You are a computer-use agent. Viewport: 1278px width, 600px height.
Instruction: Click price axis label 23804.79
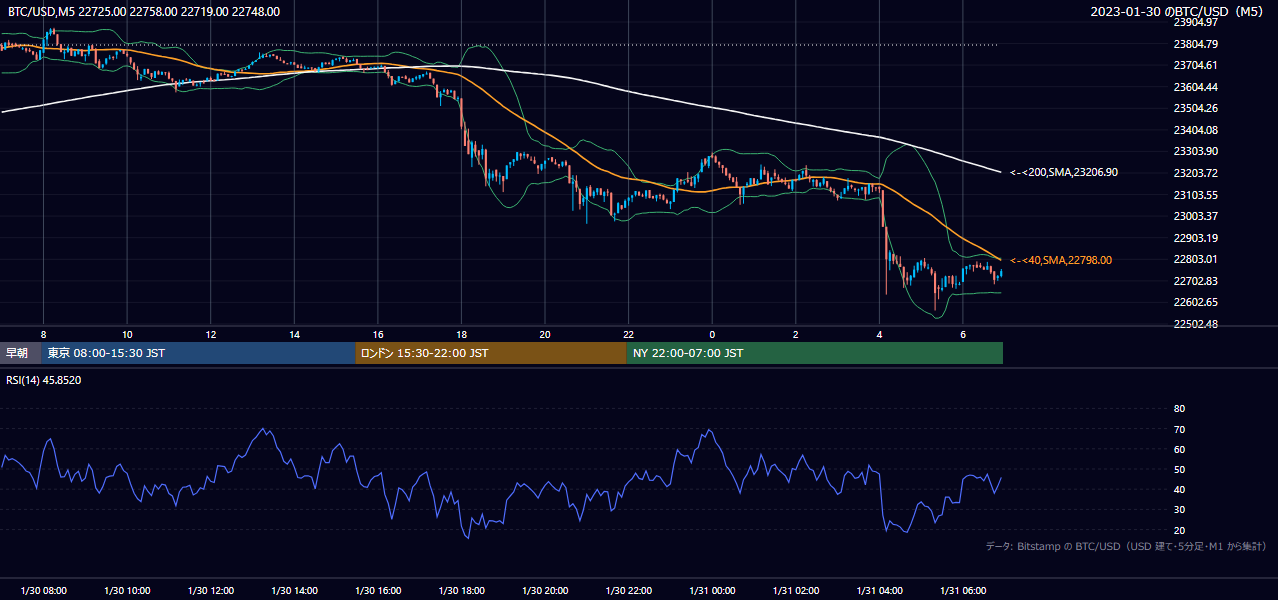coord(1195,44)
